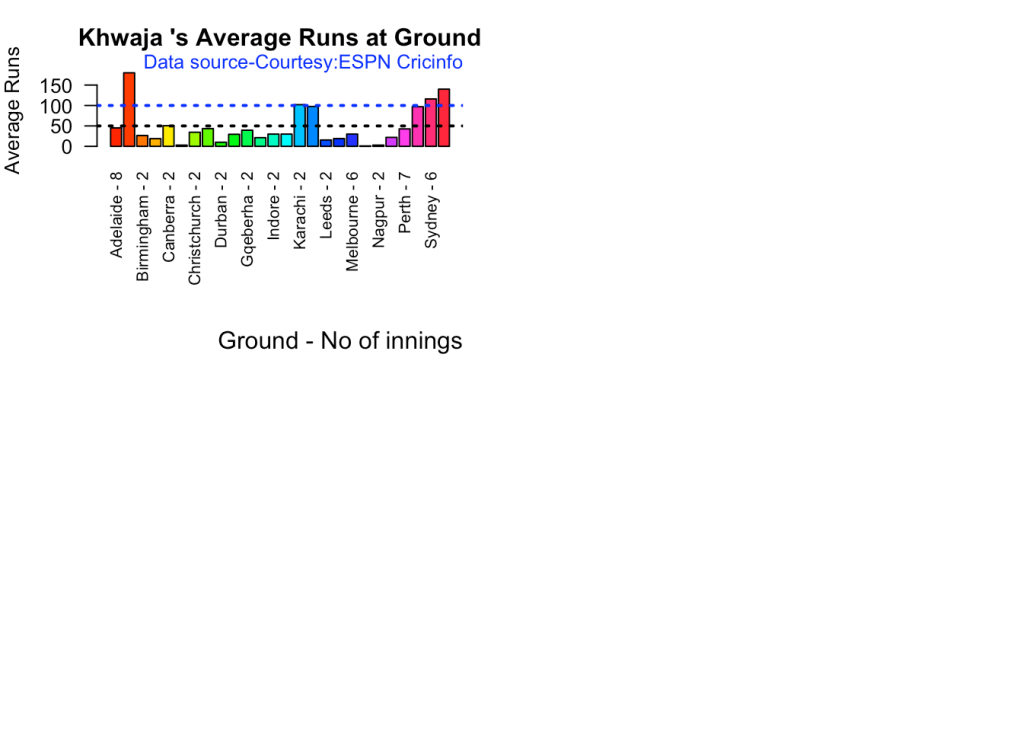The image size is (1023, 731).
Task: Select the "Gqeberha - 2" axis label
Action: (247, 218)
